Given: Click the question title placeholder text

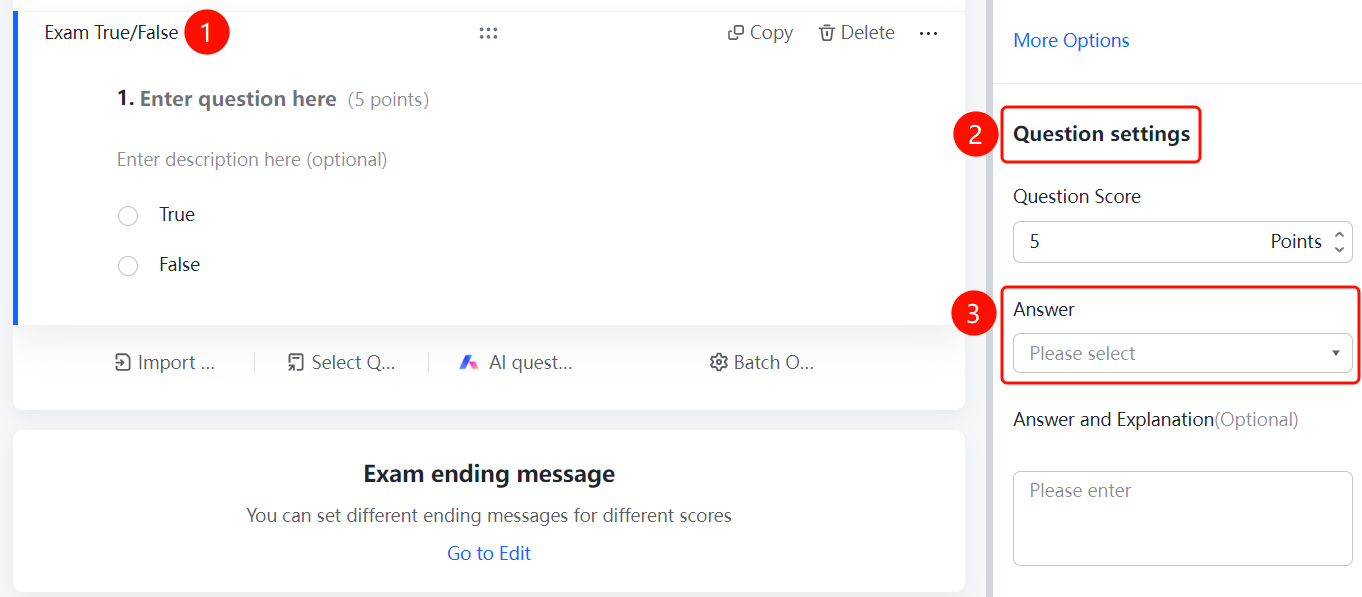Looking at the screenshot, I should click(238, 99).
